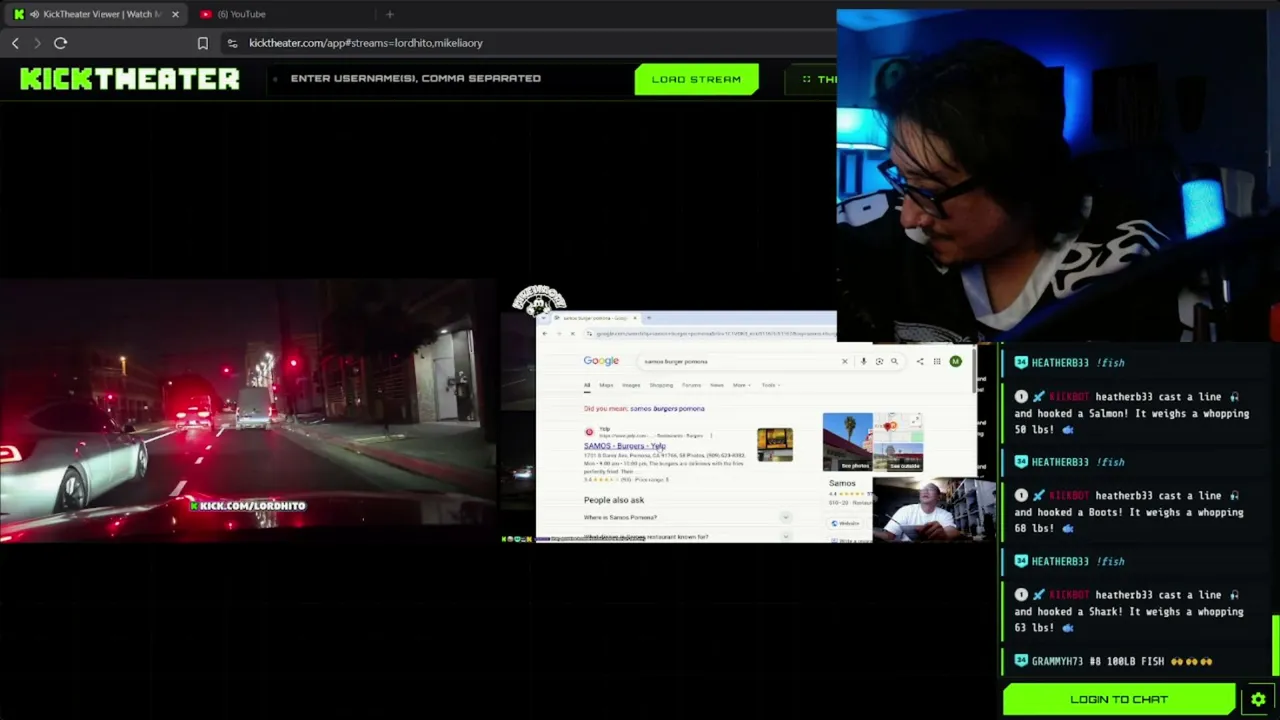Screen dimensions: 1280x720
Task: Switch to the YouTube browser tab
Action: (241, 14)
